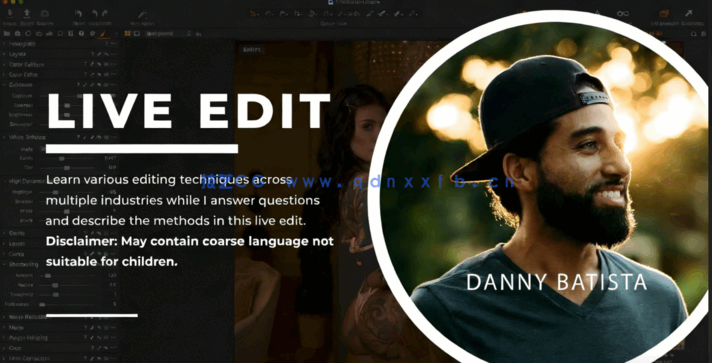The height and width of the screenshot is (363, 712).
Task: Open the Library folder tool tab
Action: pyautogui.click(x=7, y=33)
